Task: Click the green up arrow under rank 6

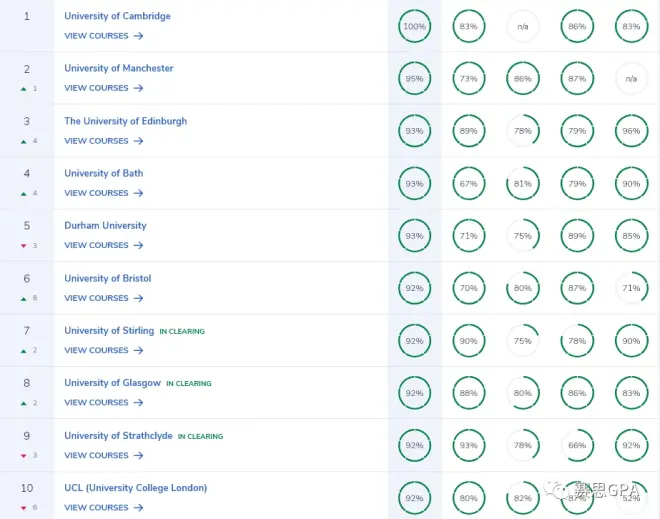Action: coord(22,298)
